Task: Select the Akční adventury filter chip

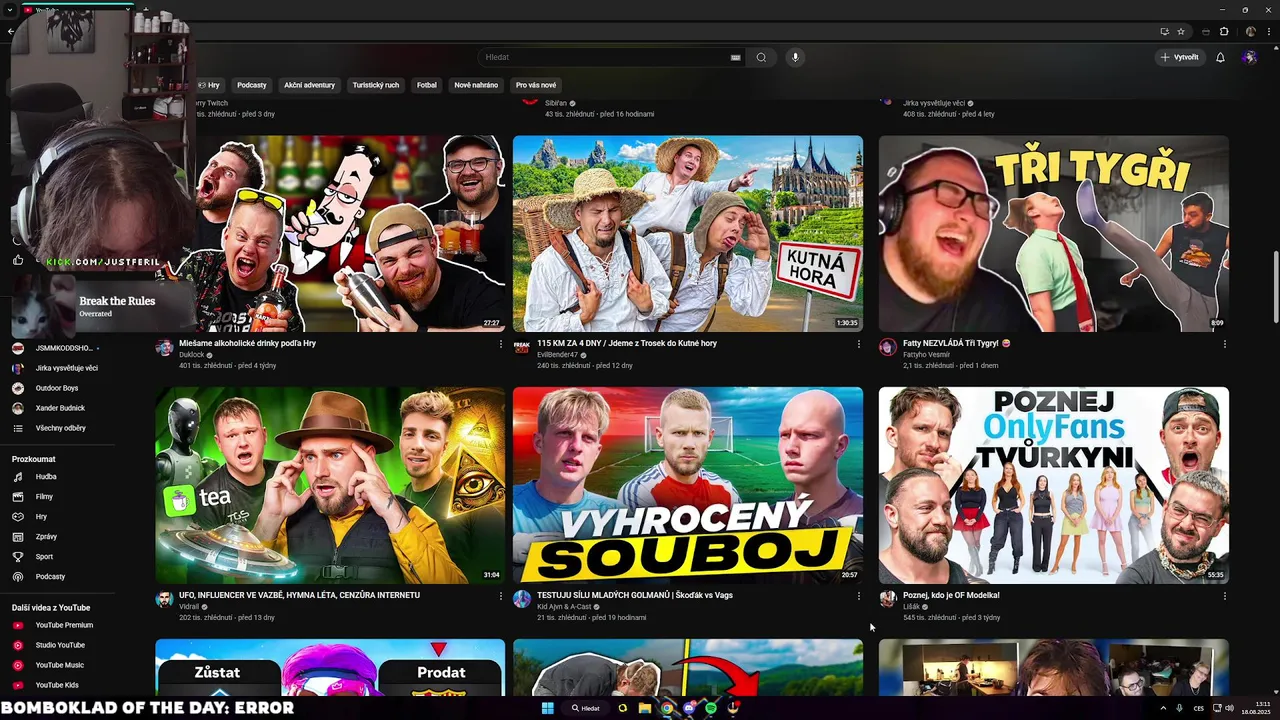Action: (309, 85)
